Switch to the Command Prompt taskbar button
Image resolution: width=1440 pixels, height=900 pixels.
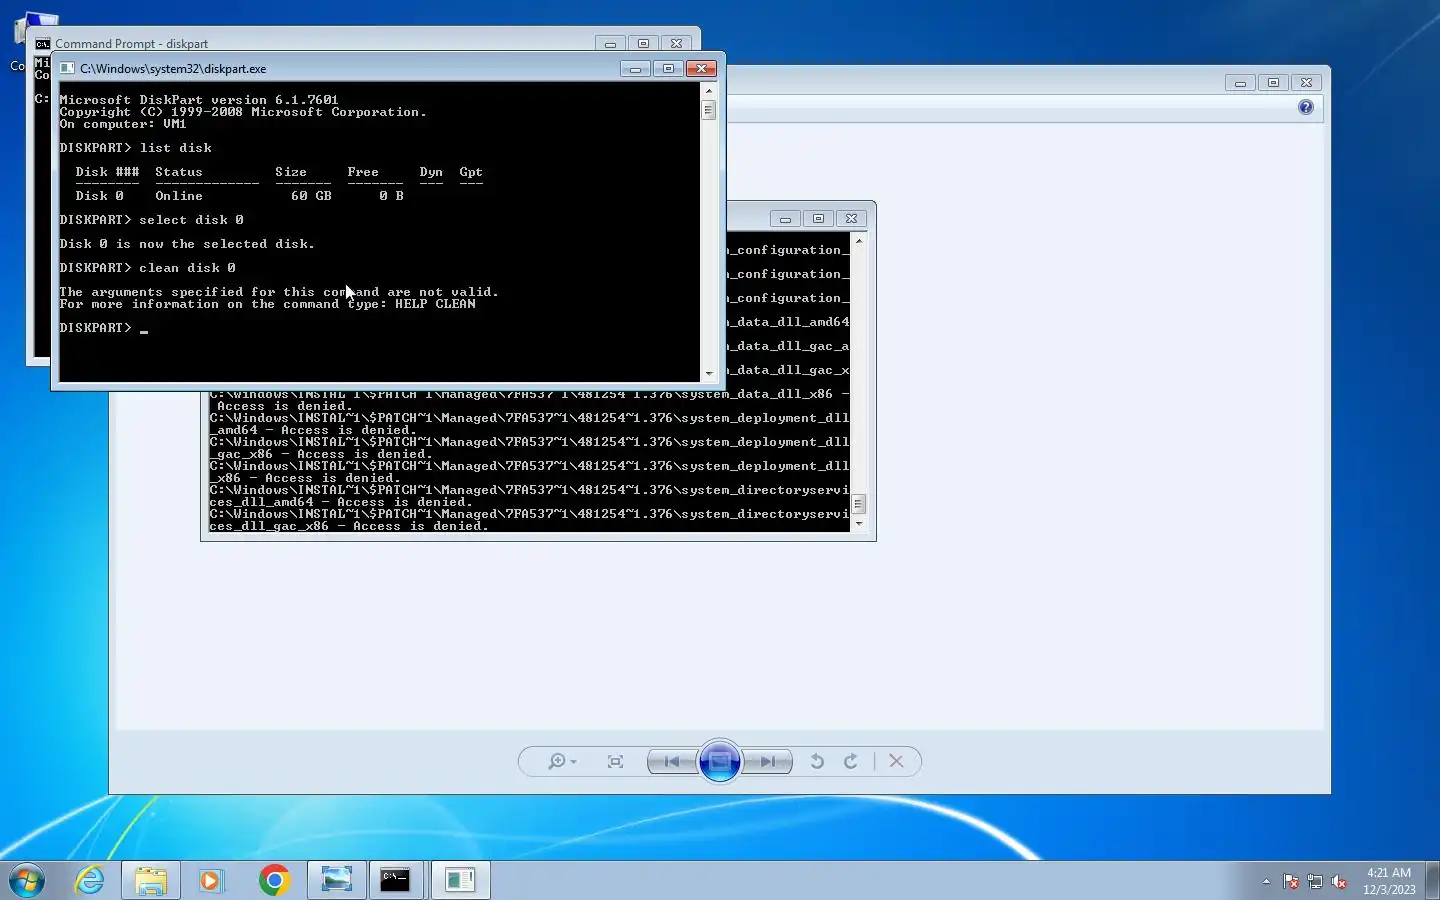pyautogui.click(x=398, y=880)
